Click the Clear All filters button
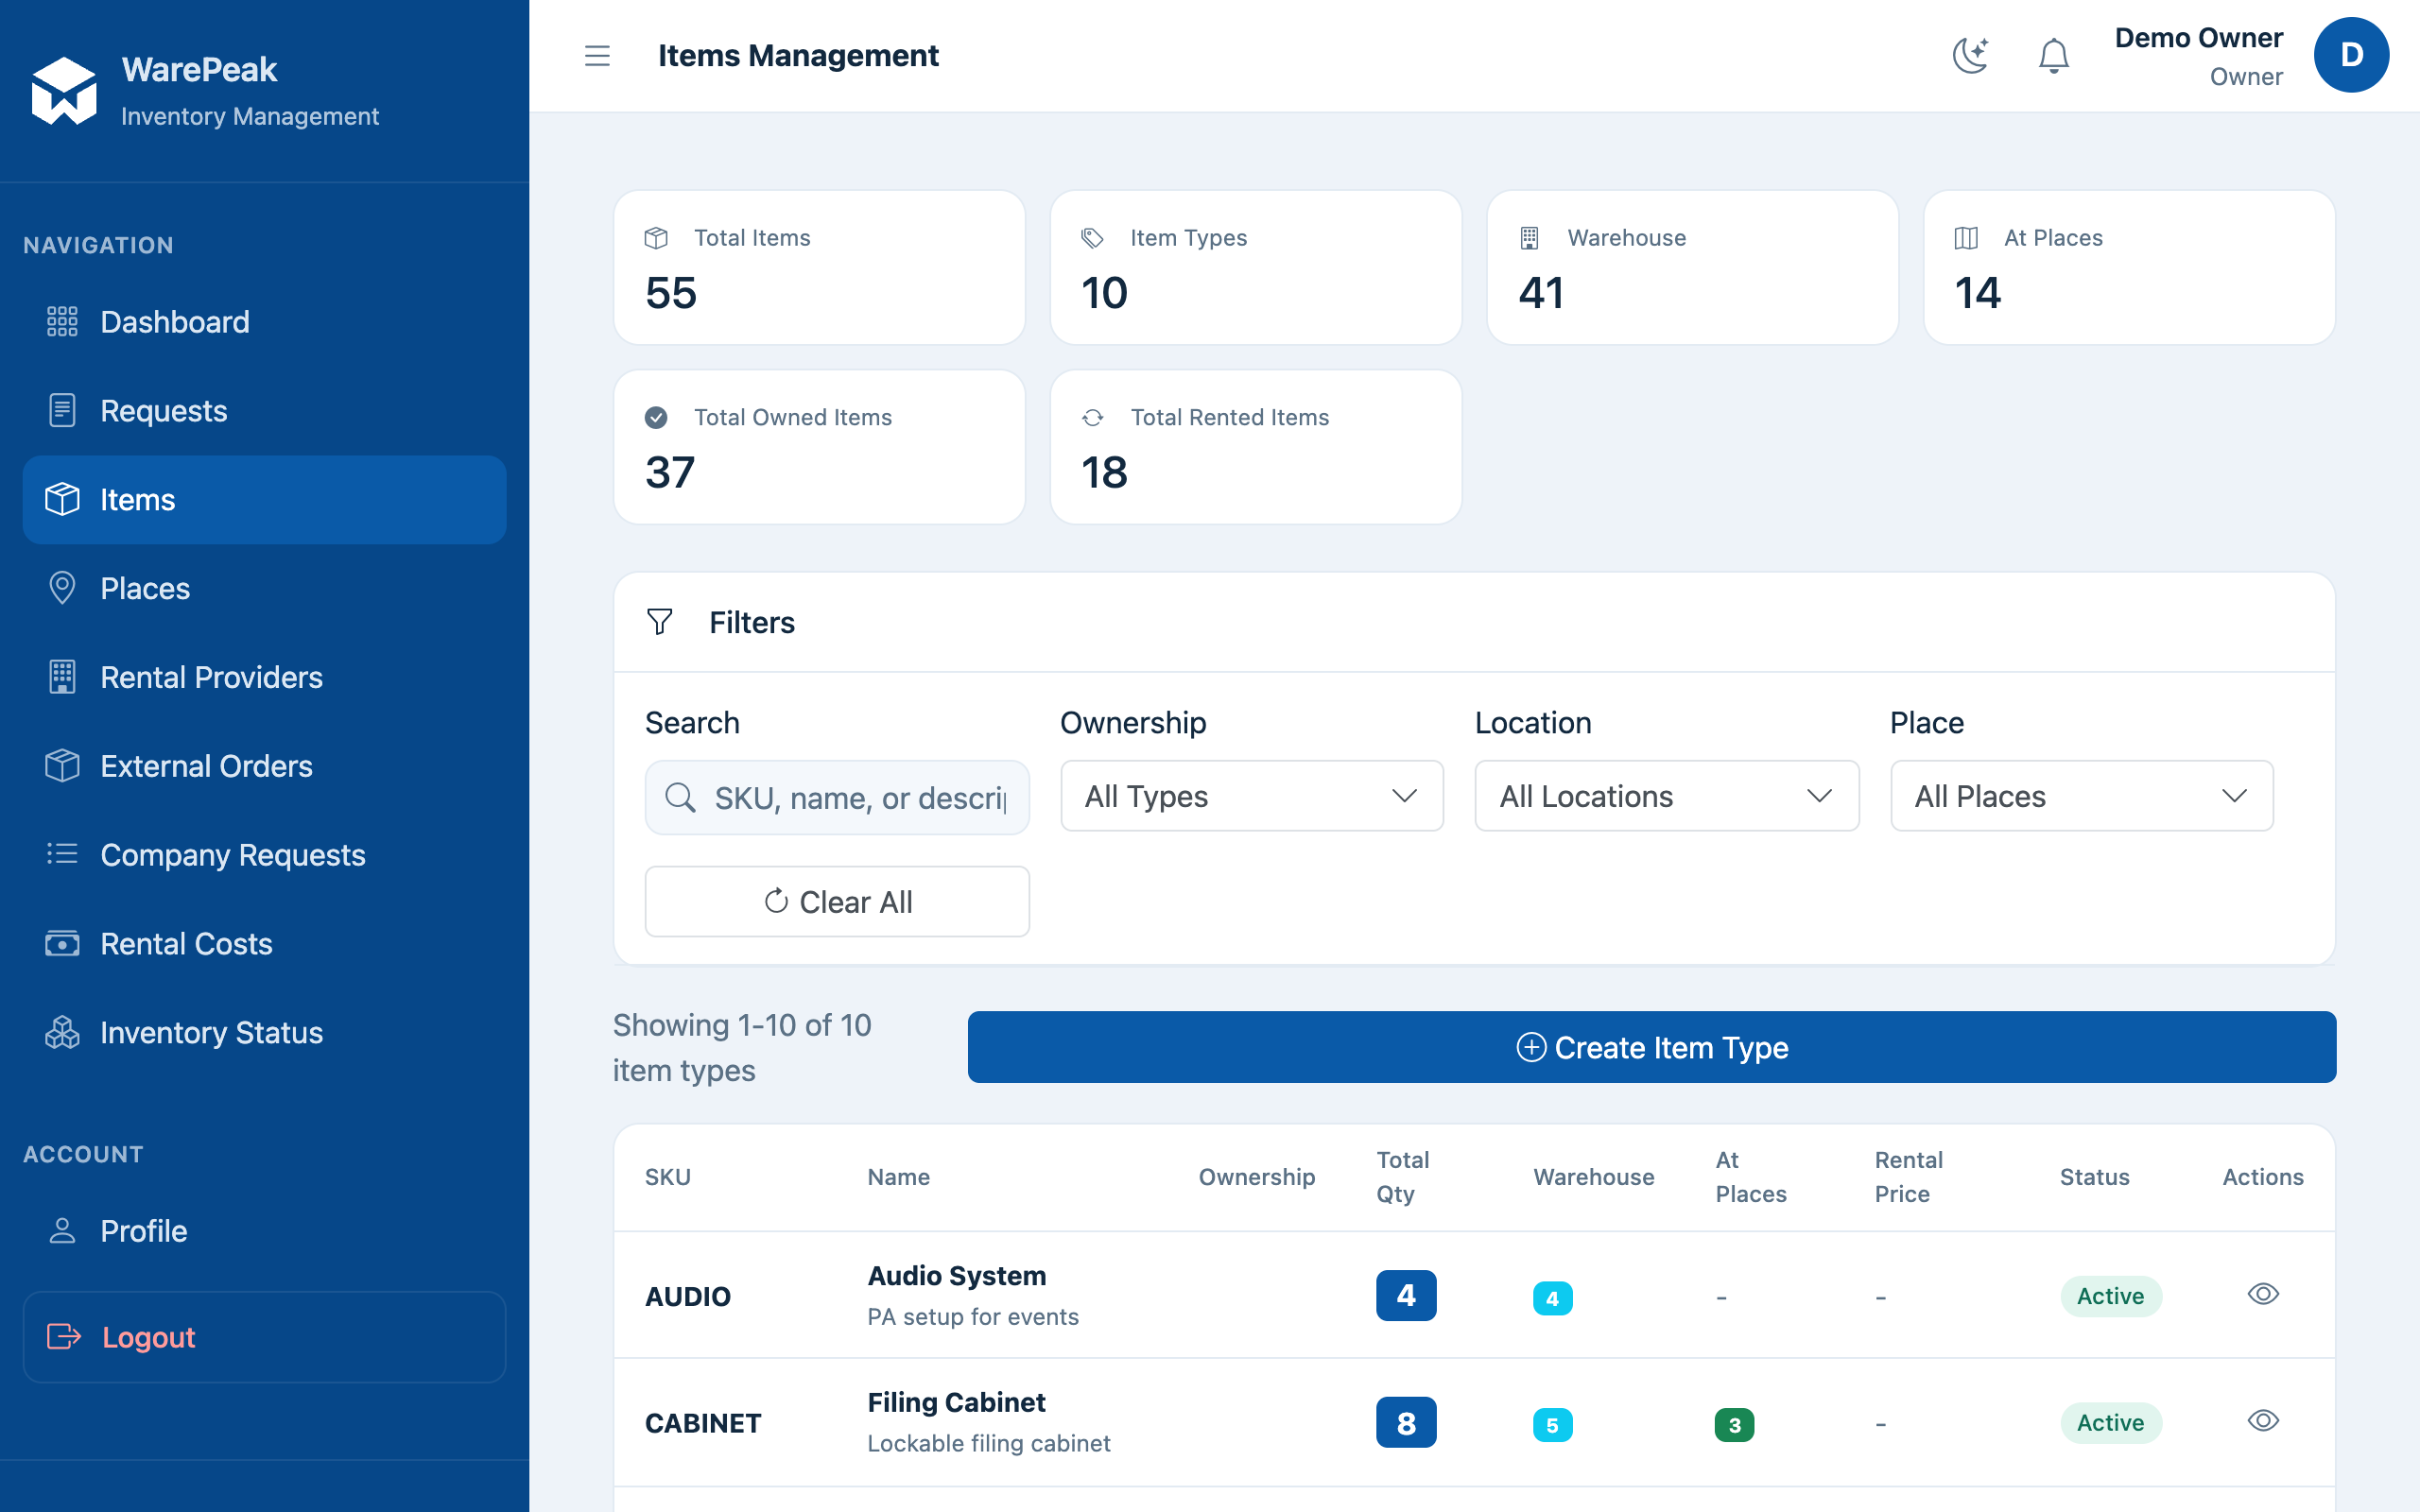2420x1512 pixels. point(837,902)
